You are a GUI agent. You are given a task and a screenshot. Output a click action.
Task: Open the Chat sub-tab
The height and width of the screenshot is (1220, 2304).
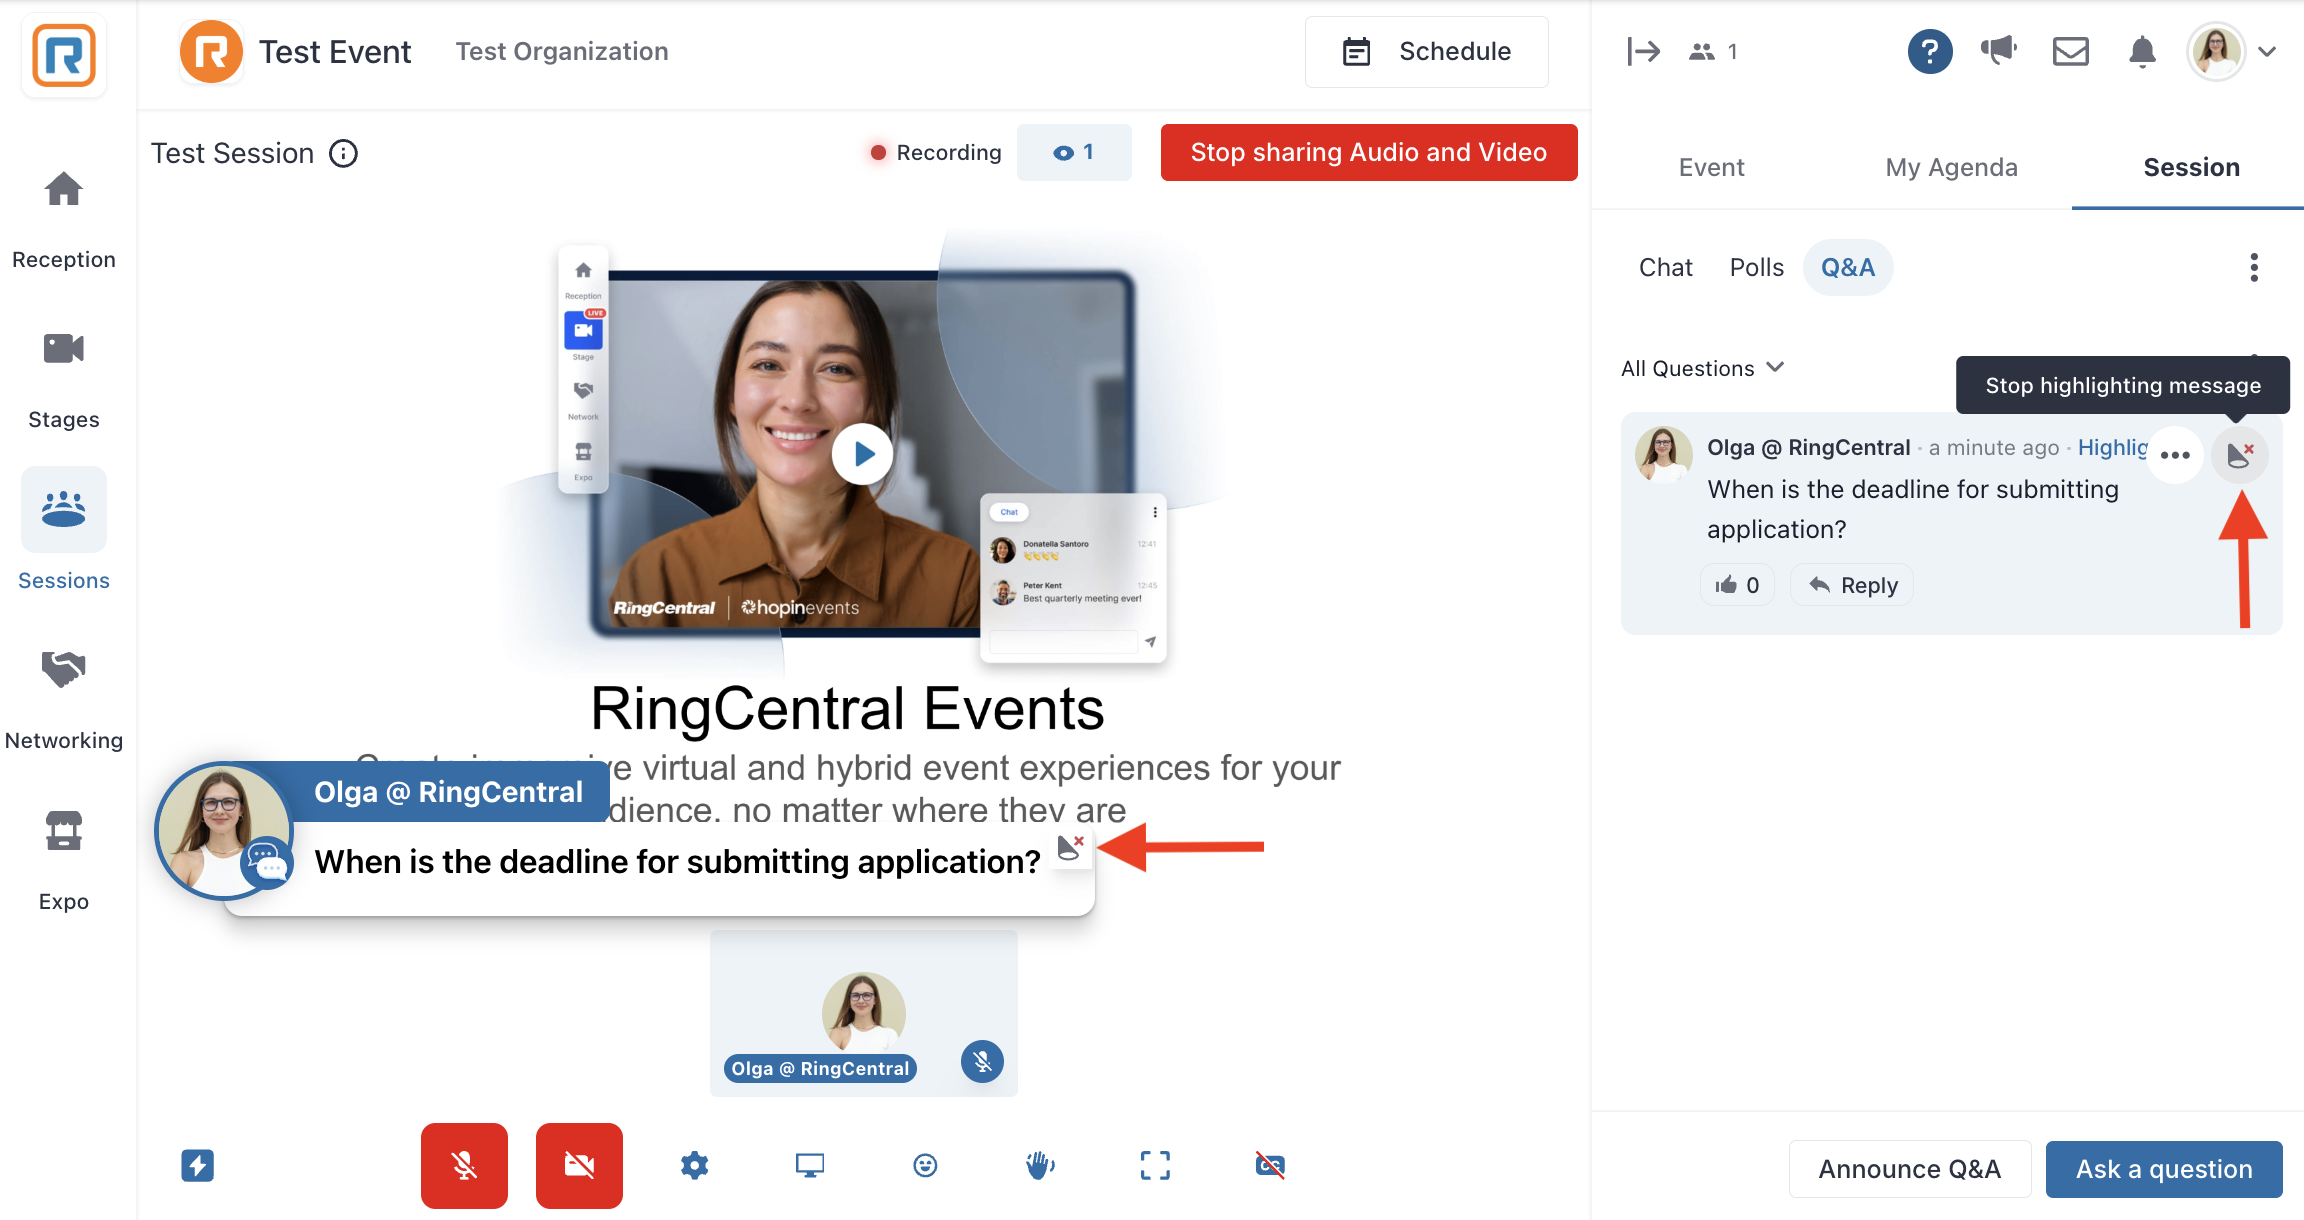tap(1665, 267)
